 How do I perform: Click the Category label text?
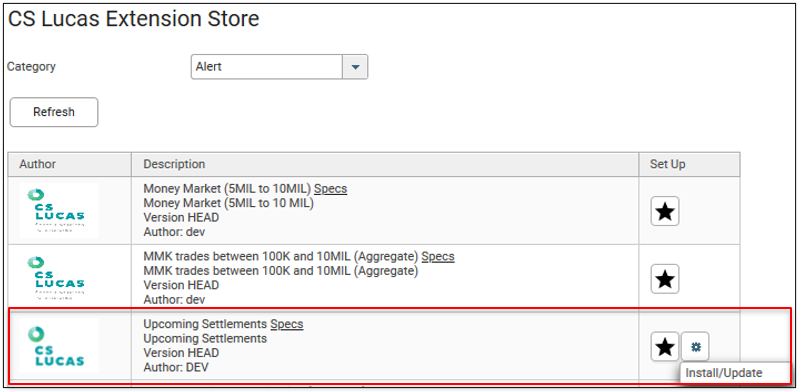coord(31,67)
